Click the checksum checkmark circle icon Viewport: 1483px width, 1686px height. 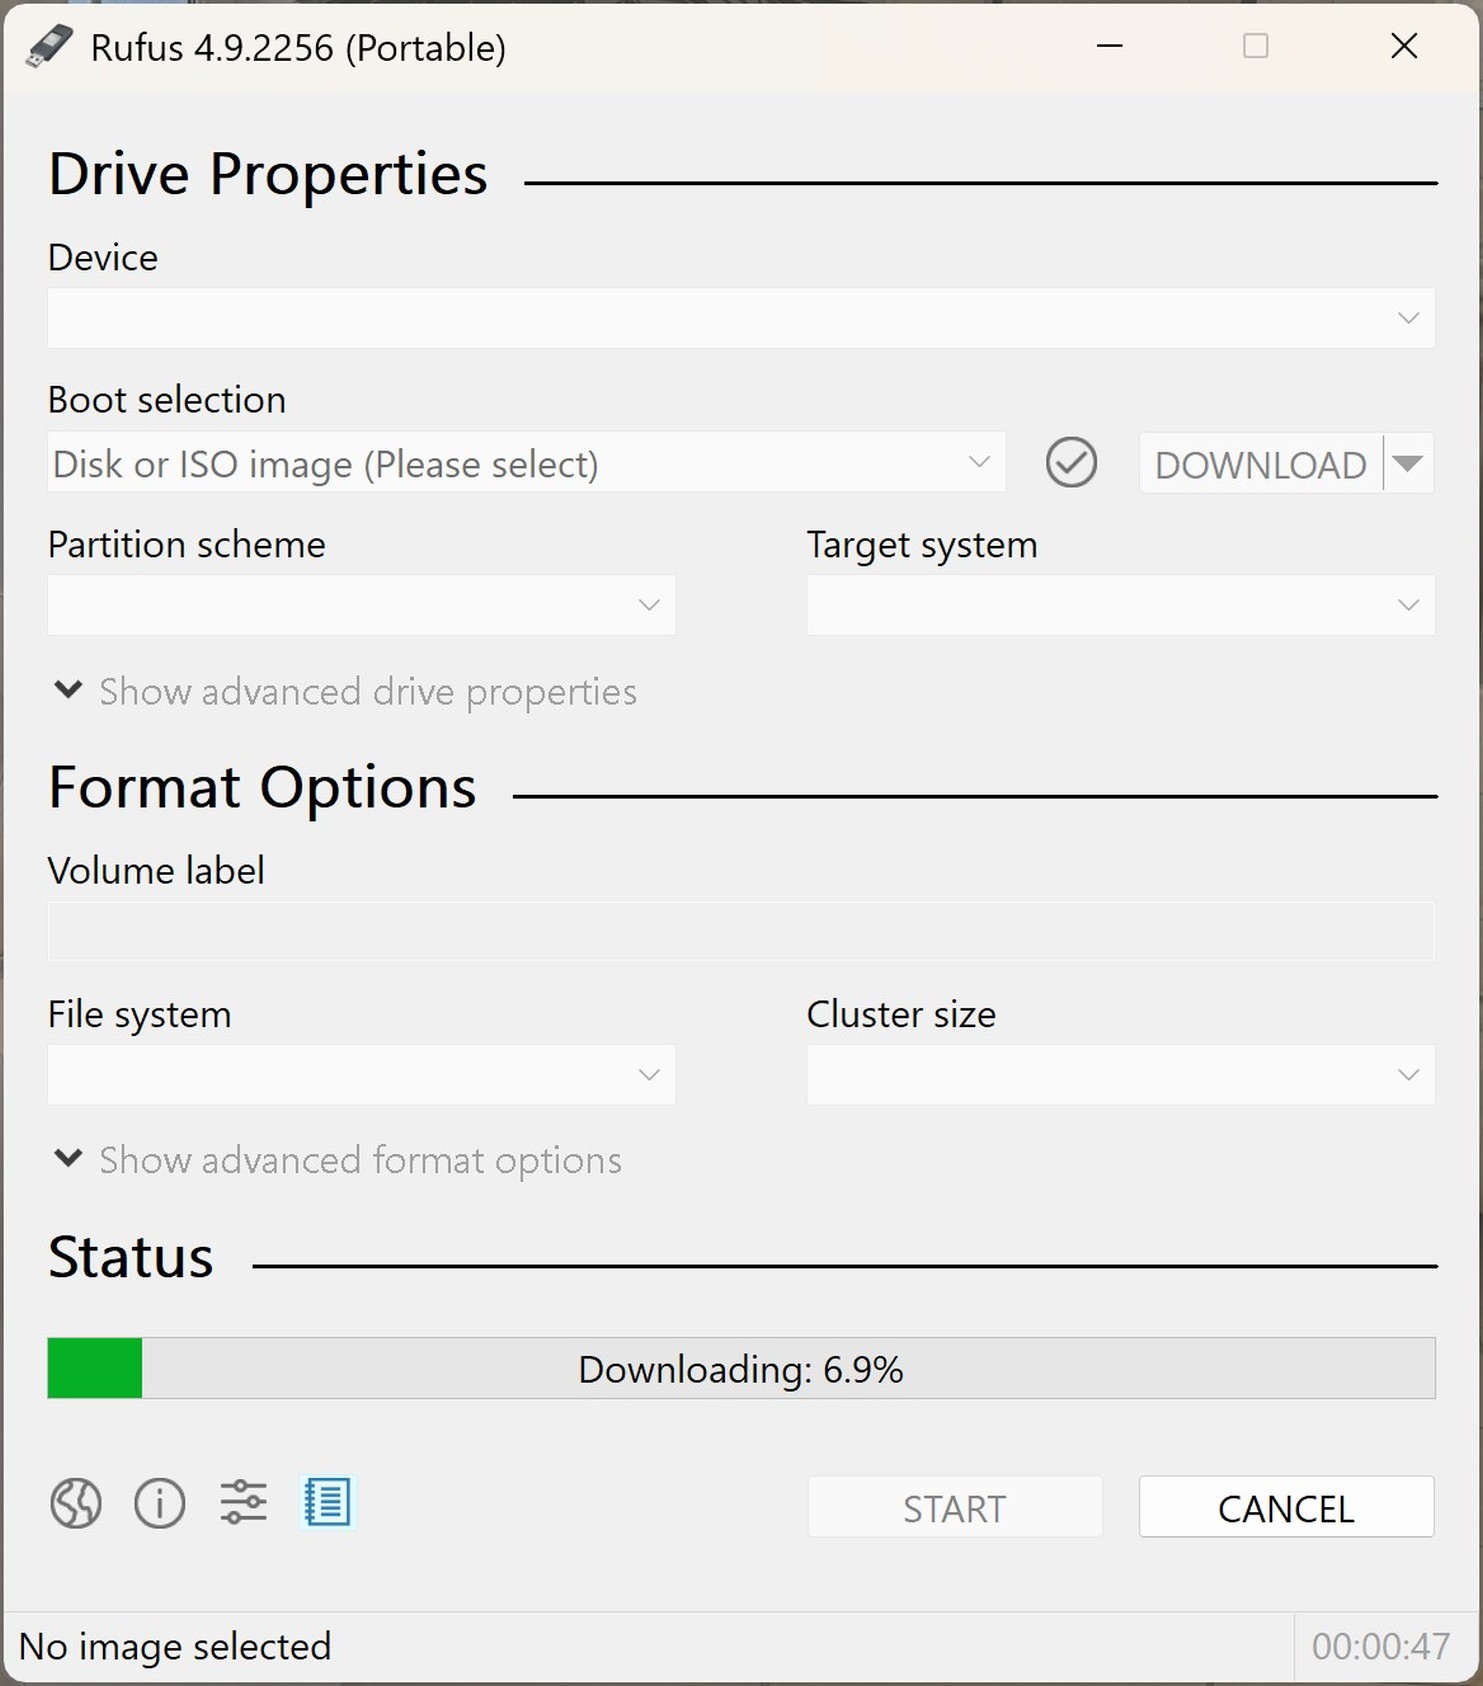click(1071, 463)
